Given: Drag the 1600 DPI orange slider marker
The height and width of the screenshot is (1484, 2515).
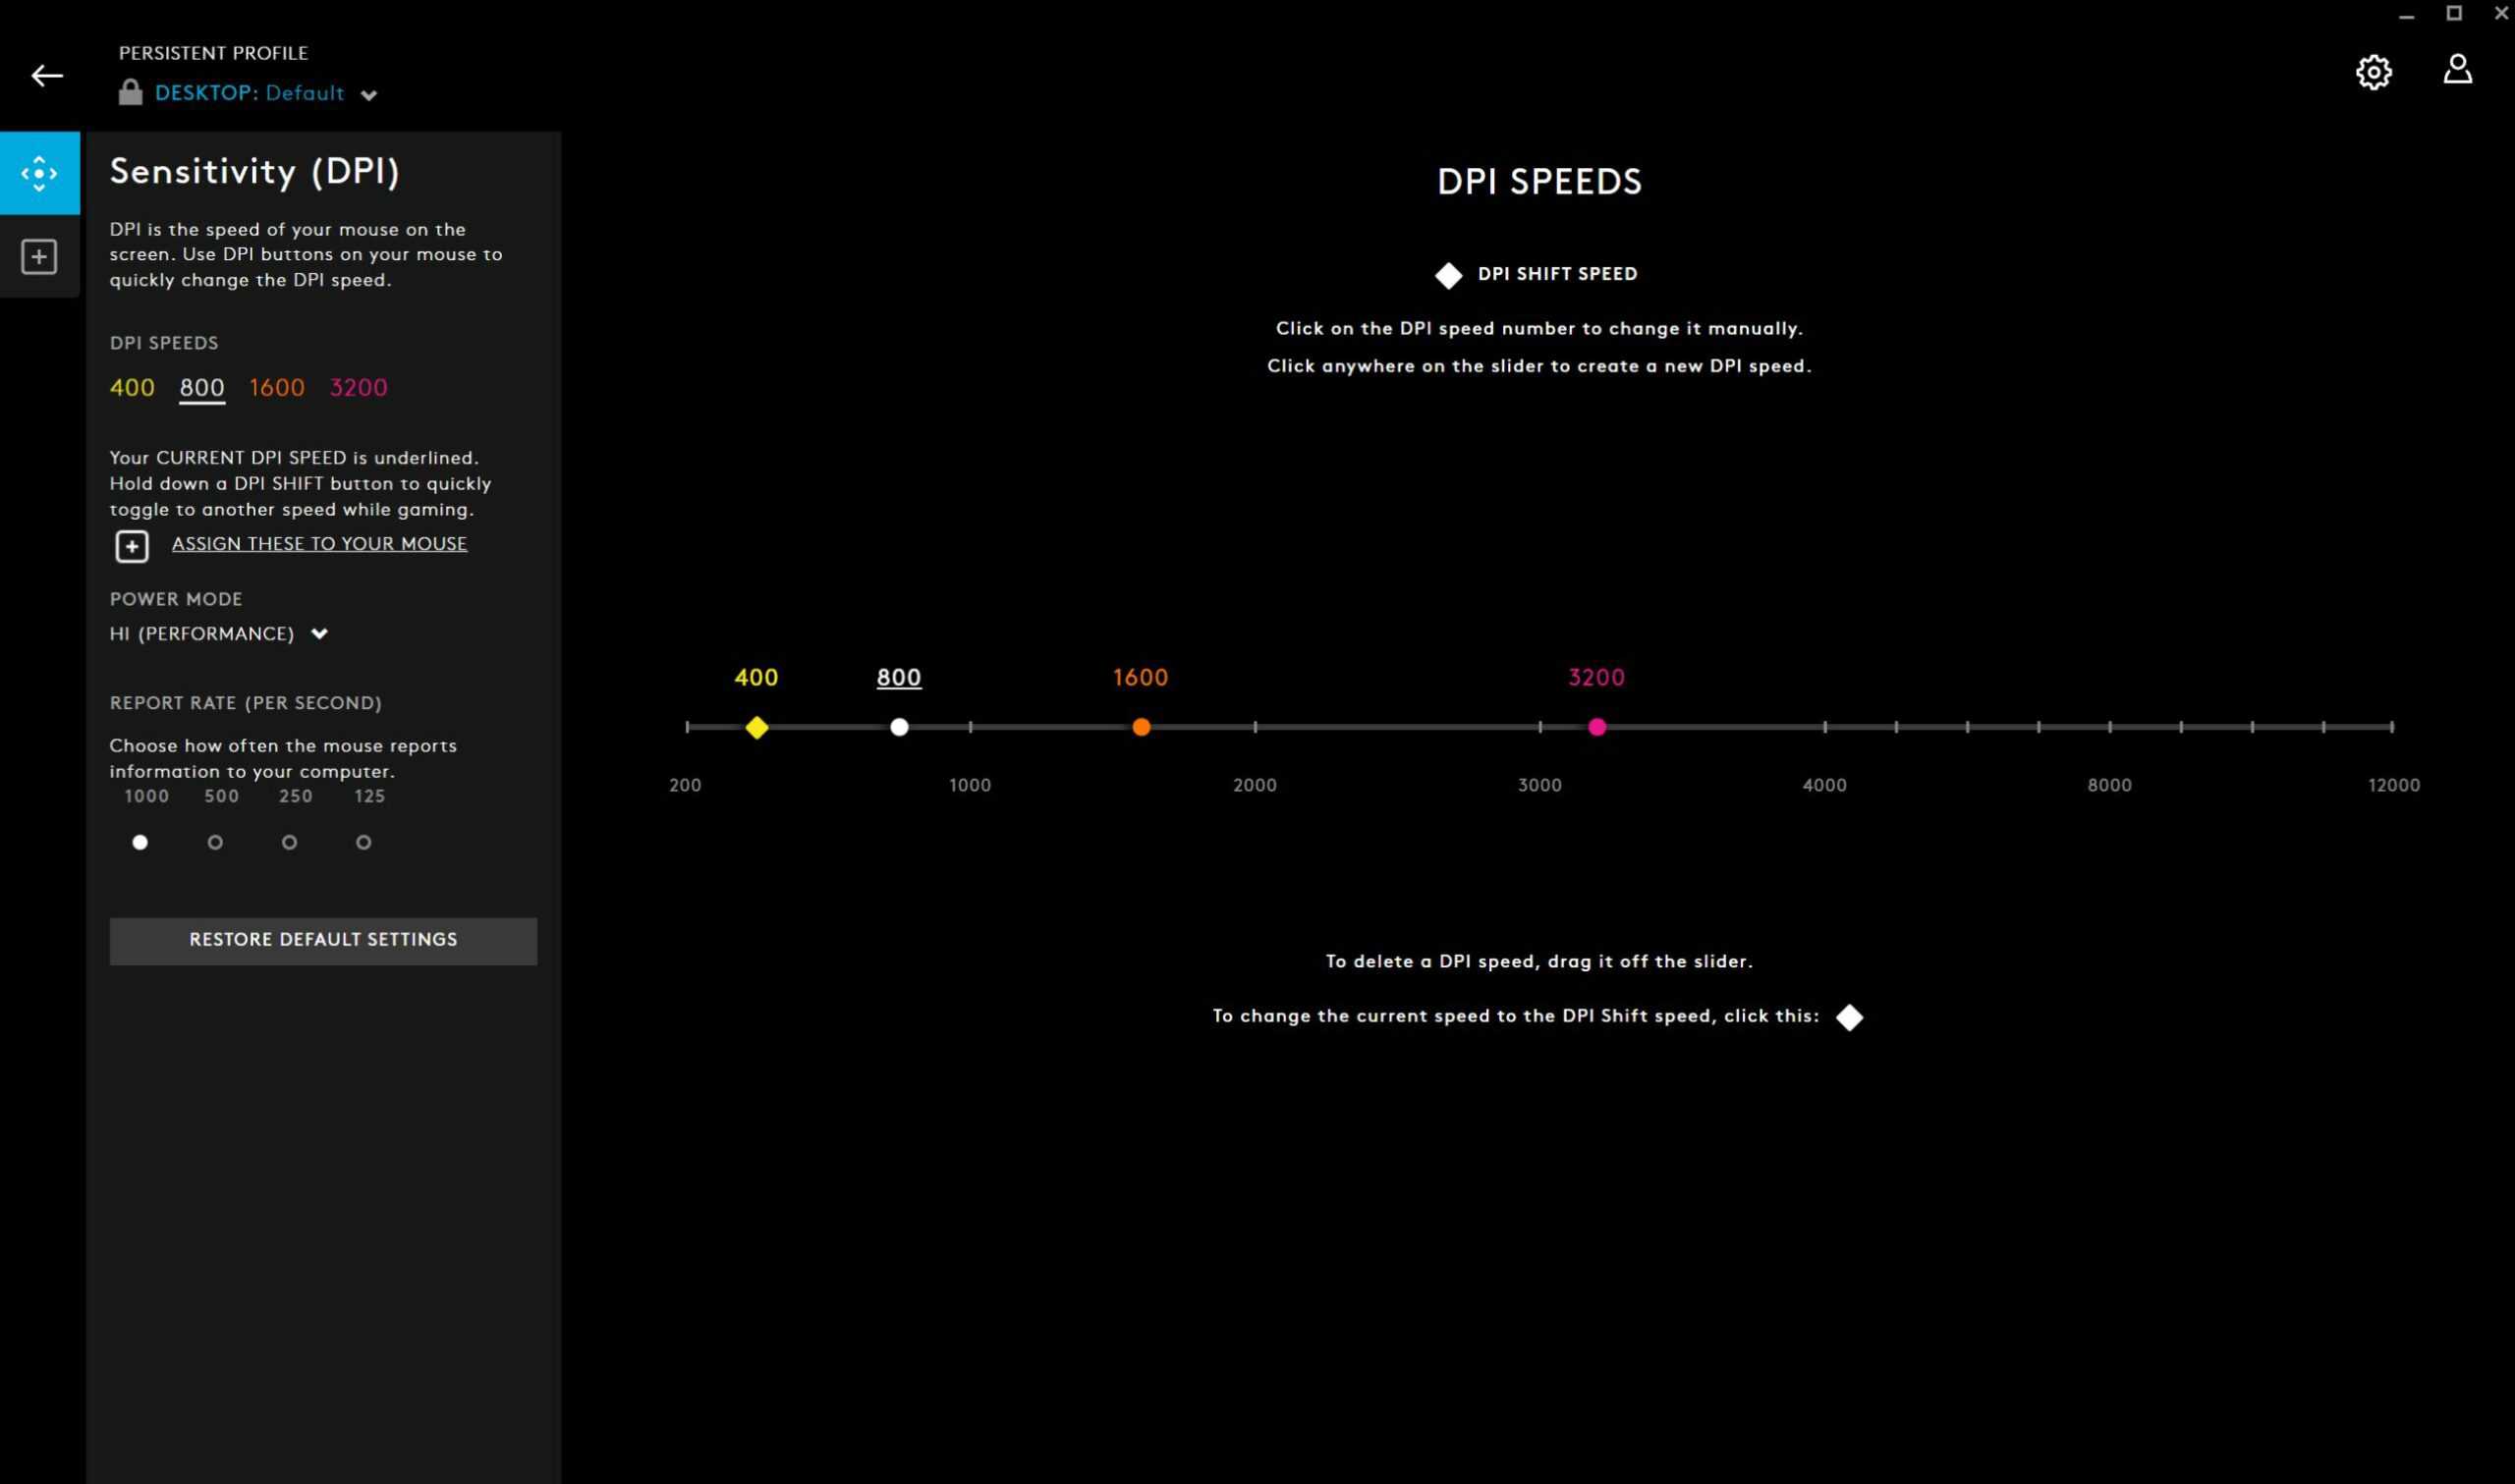Looking at the screenshot, I should [x=1141, y=725].
